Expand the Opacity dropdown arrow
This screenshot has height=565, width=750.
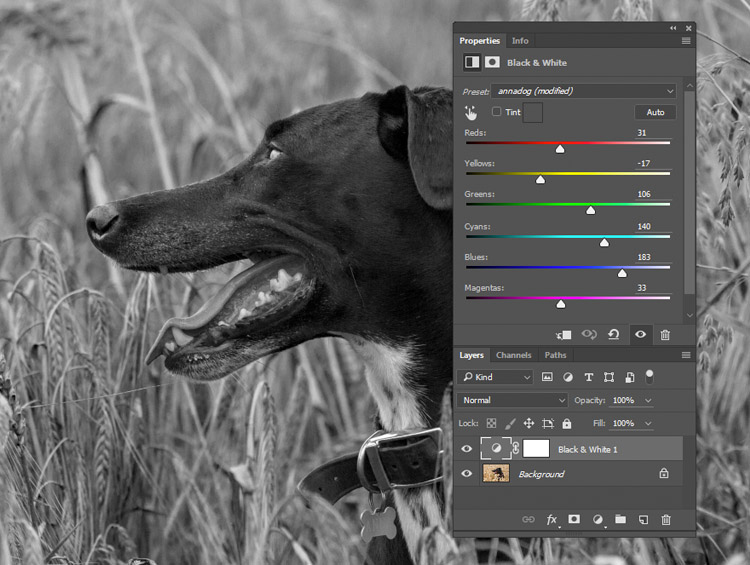coord(648,400)
